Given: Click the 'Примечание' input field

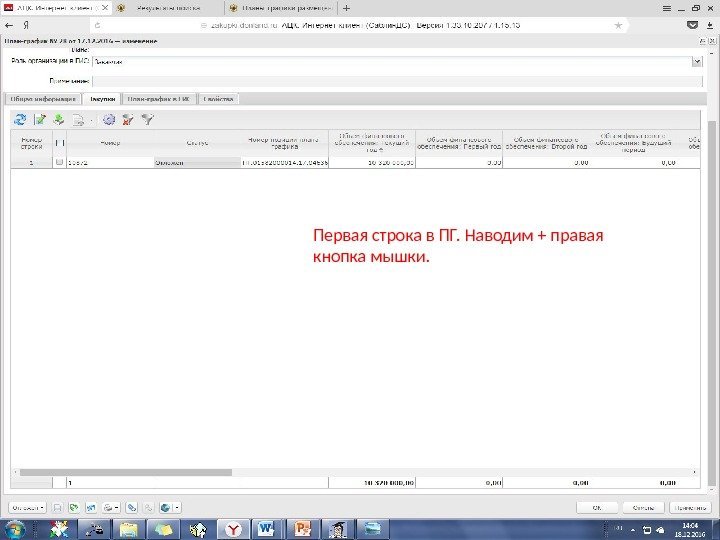Looking at the screenshot, I should pos(397,81).
